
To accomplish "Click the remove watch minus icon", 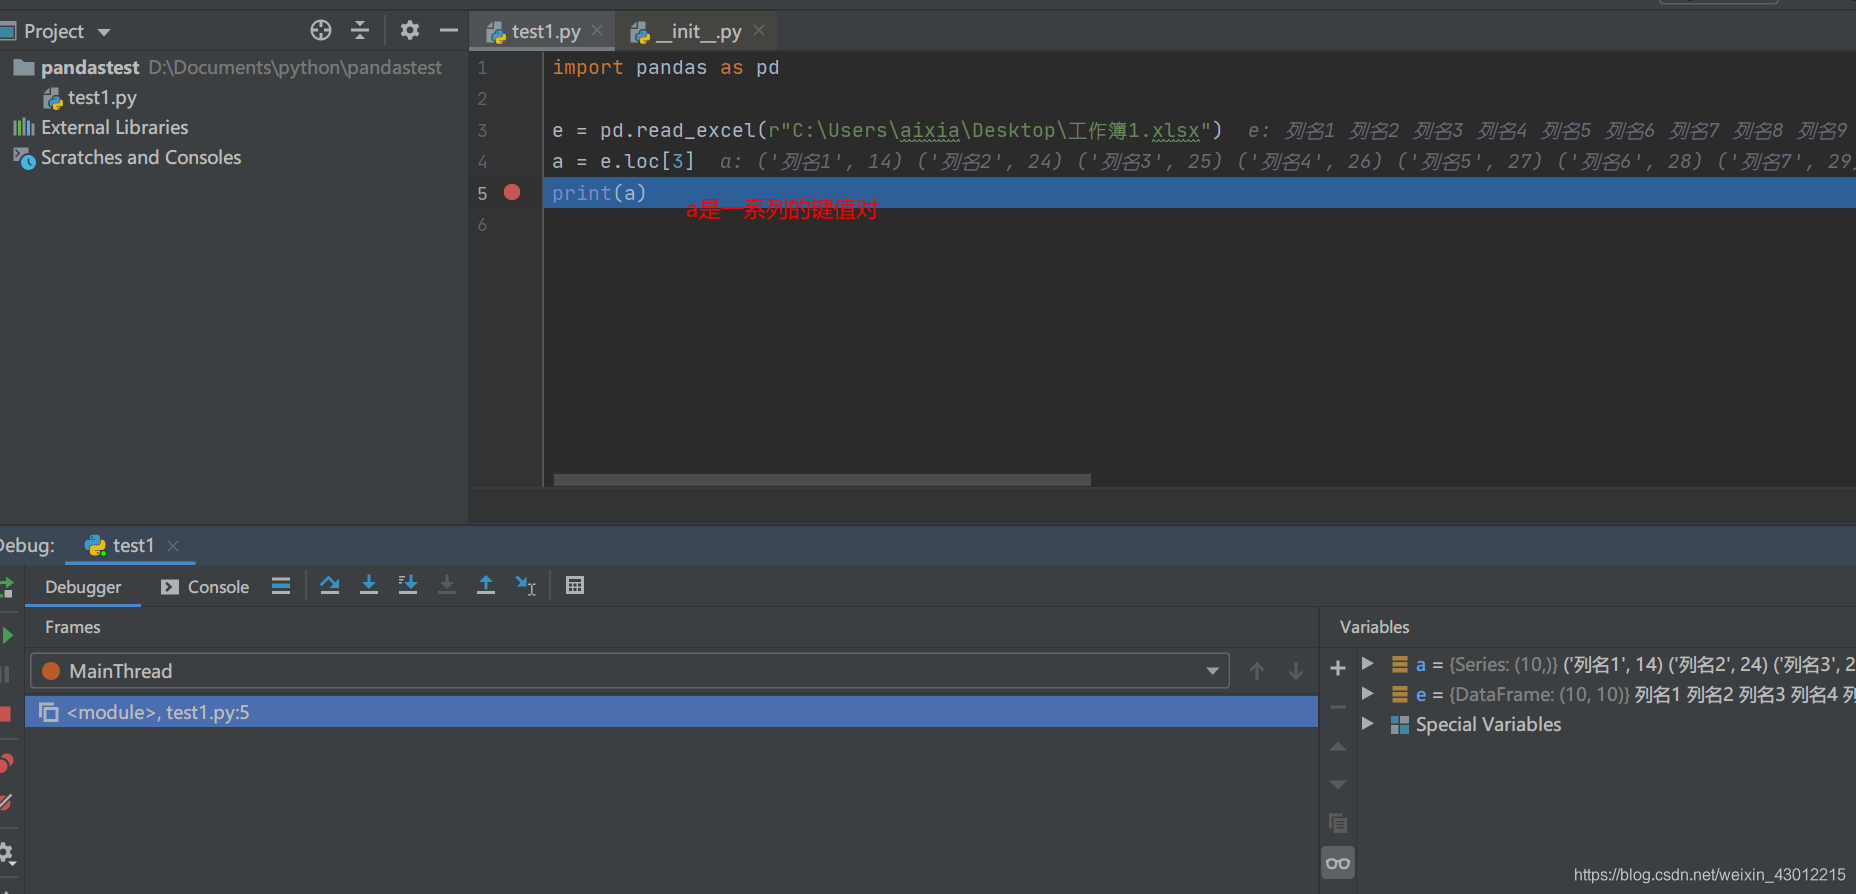I will (x=1338, y=707).
